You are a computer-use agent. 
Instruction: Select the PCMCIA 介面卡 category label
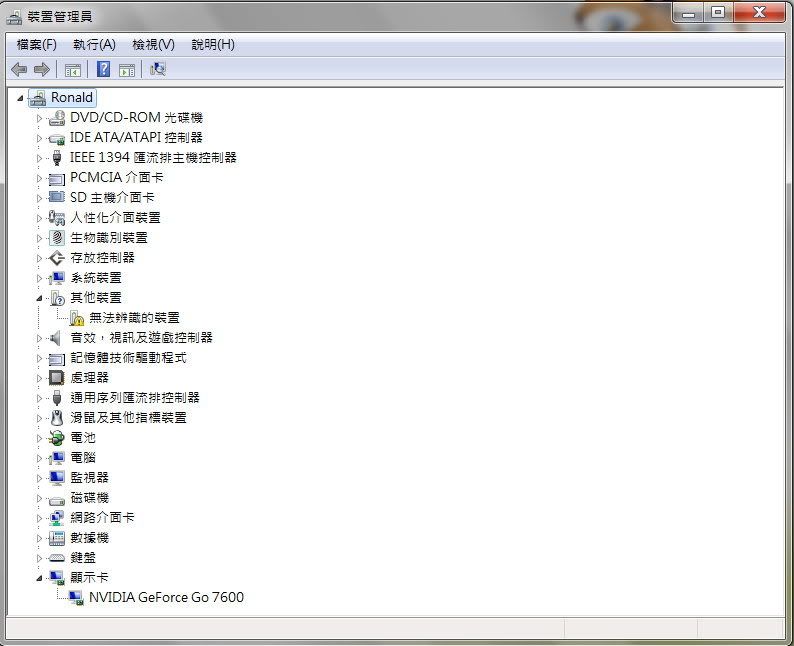(x=116, y=177)
